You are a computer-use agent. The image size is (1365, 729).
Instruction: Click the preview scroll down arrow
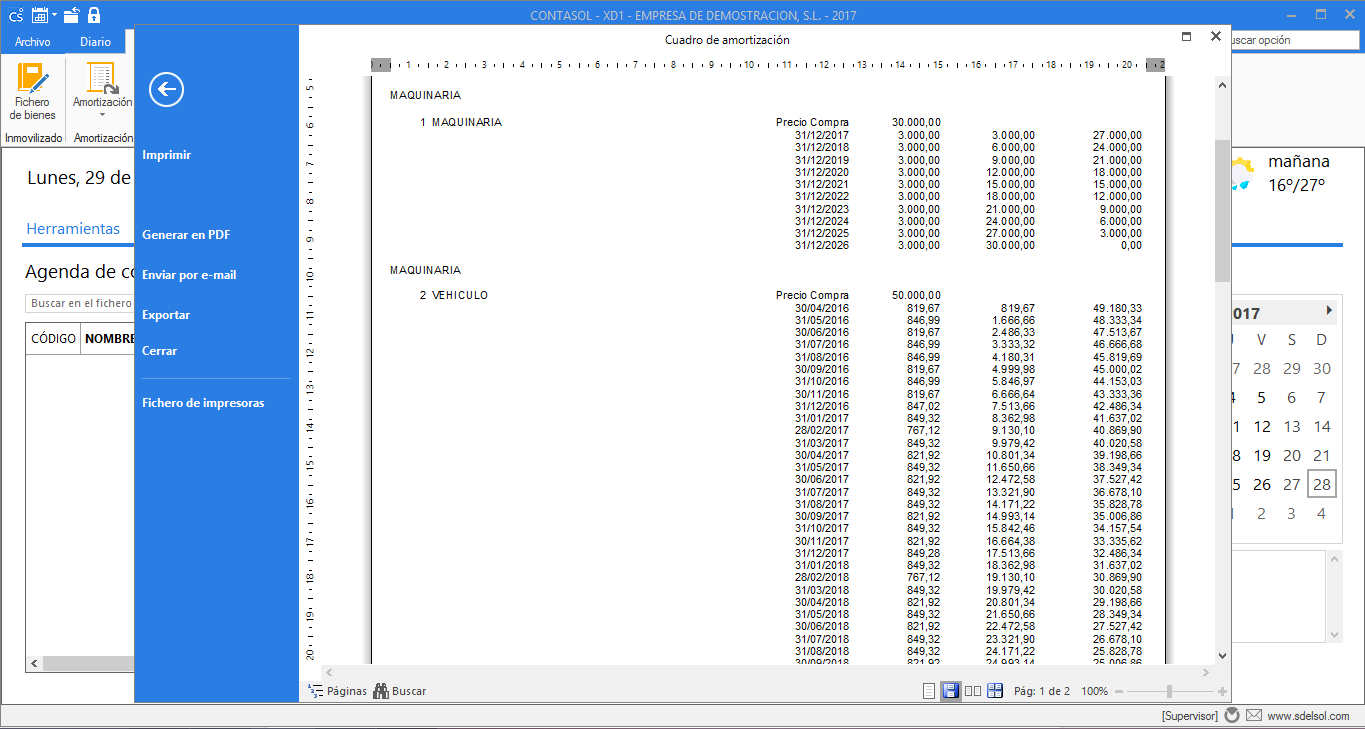[x=1222, y=656]
